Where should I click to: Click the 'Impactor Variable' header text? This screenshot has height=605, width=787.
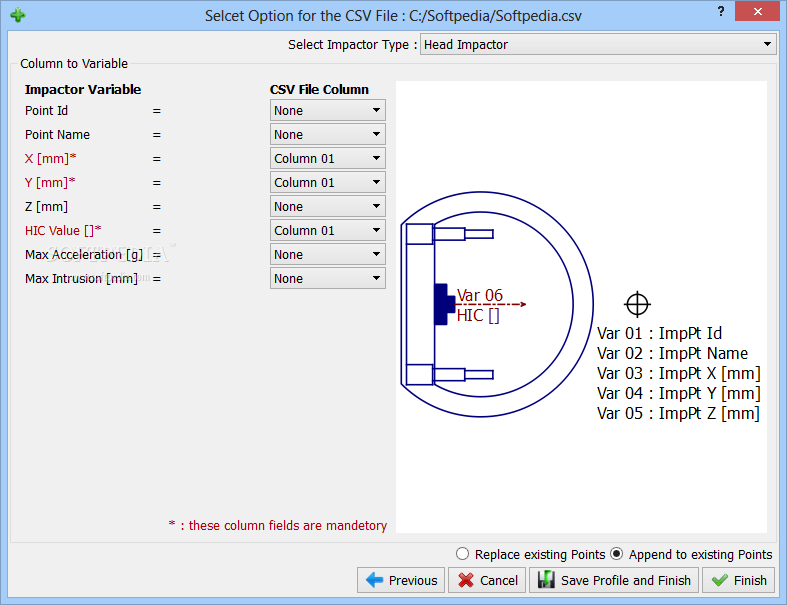83,89
